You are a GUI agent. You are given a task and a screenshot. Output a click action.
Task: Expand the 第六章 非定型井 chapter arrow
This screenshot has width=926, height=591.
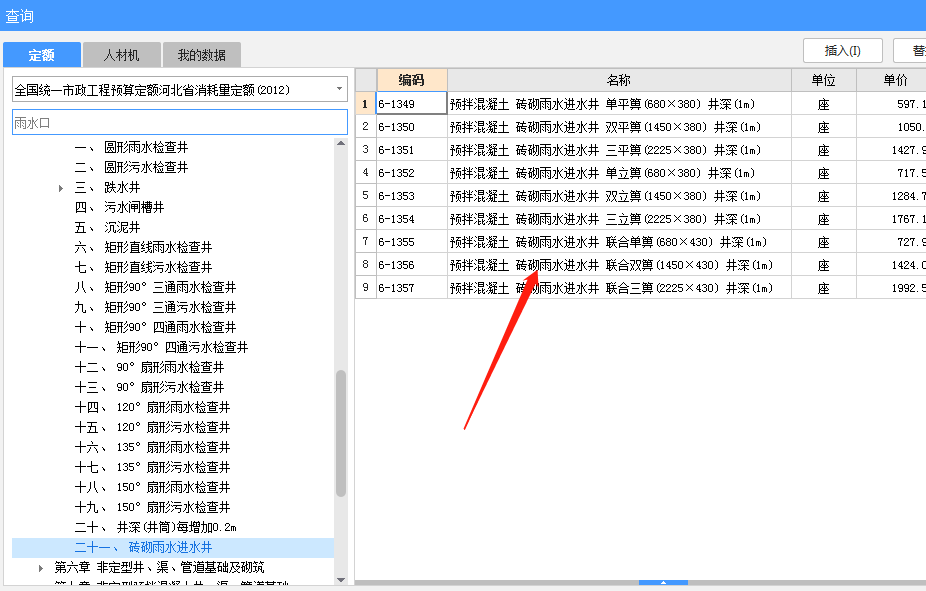click(x=41, y=567)
